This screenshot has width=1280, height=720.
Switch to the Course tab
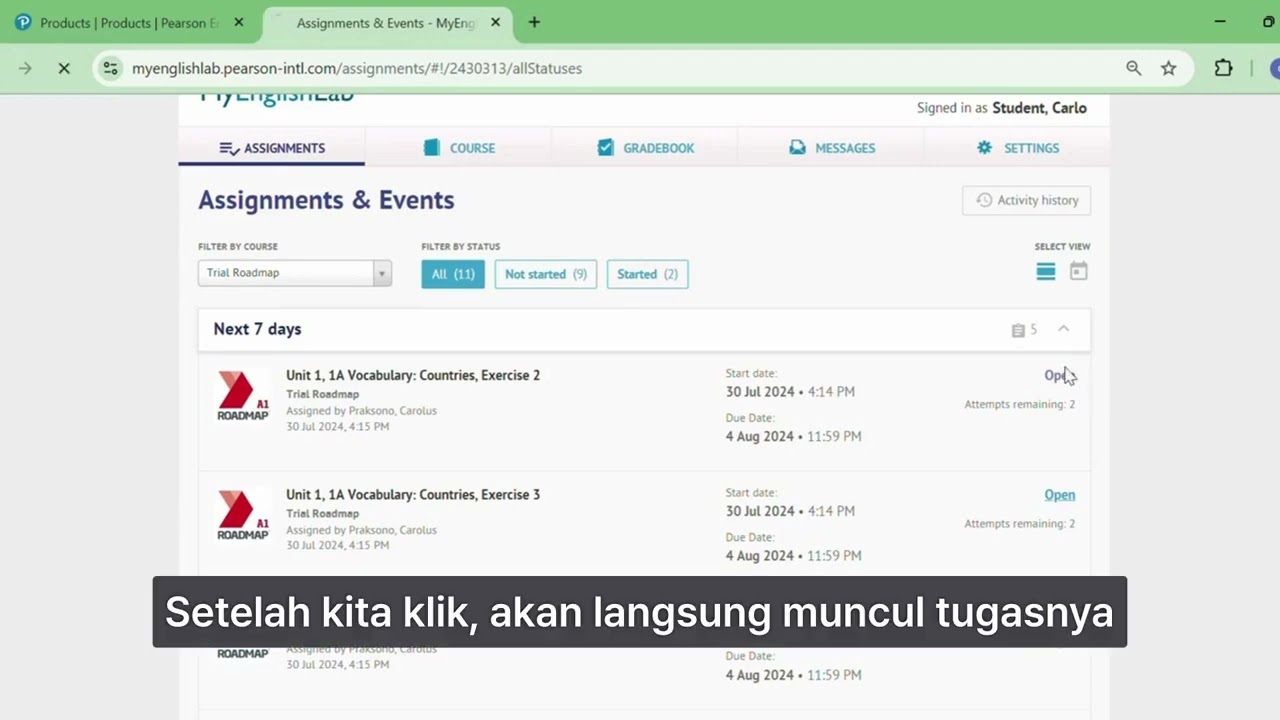(x=458, y=148)
